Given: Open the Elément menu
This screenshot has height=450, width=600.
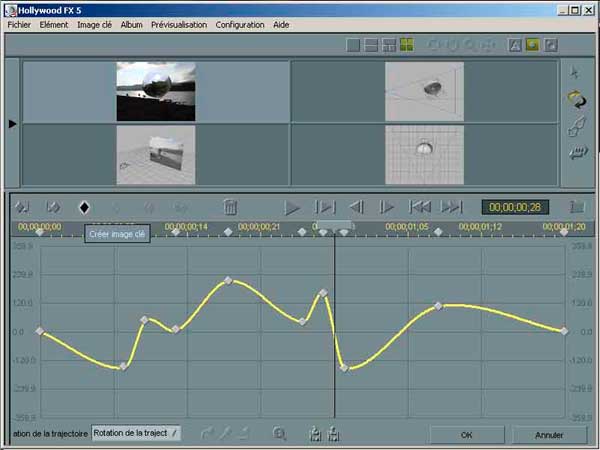Looking at the screenshot, I should coord(54,25).
